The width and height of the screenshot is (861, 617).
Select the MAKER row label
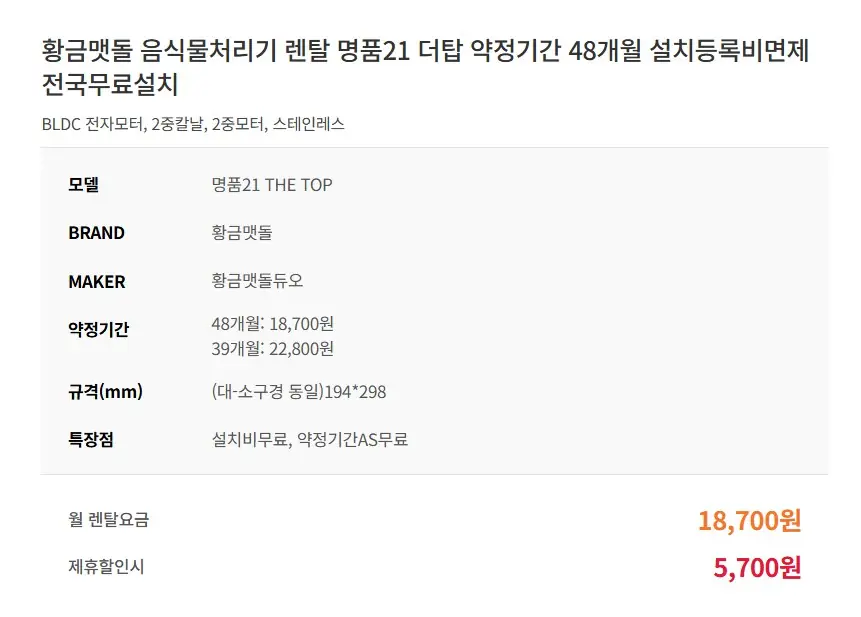(x=97, y=282)
